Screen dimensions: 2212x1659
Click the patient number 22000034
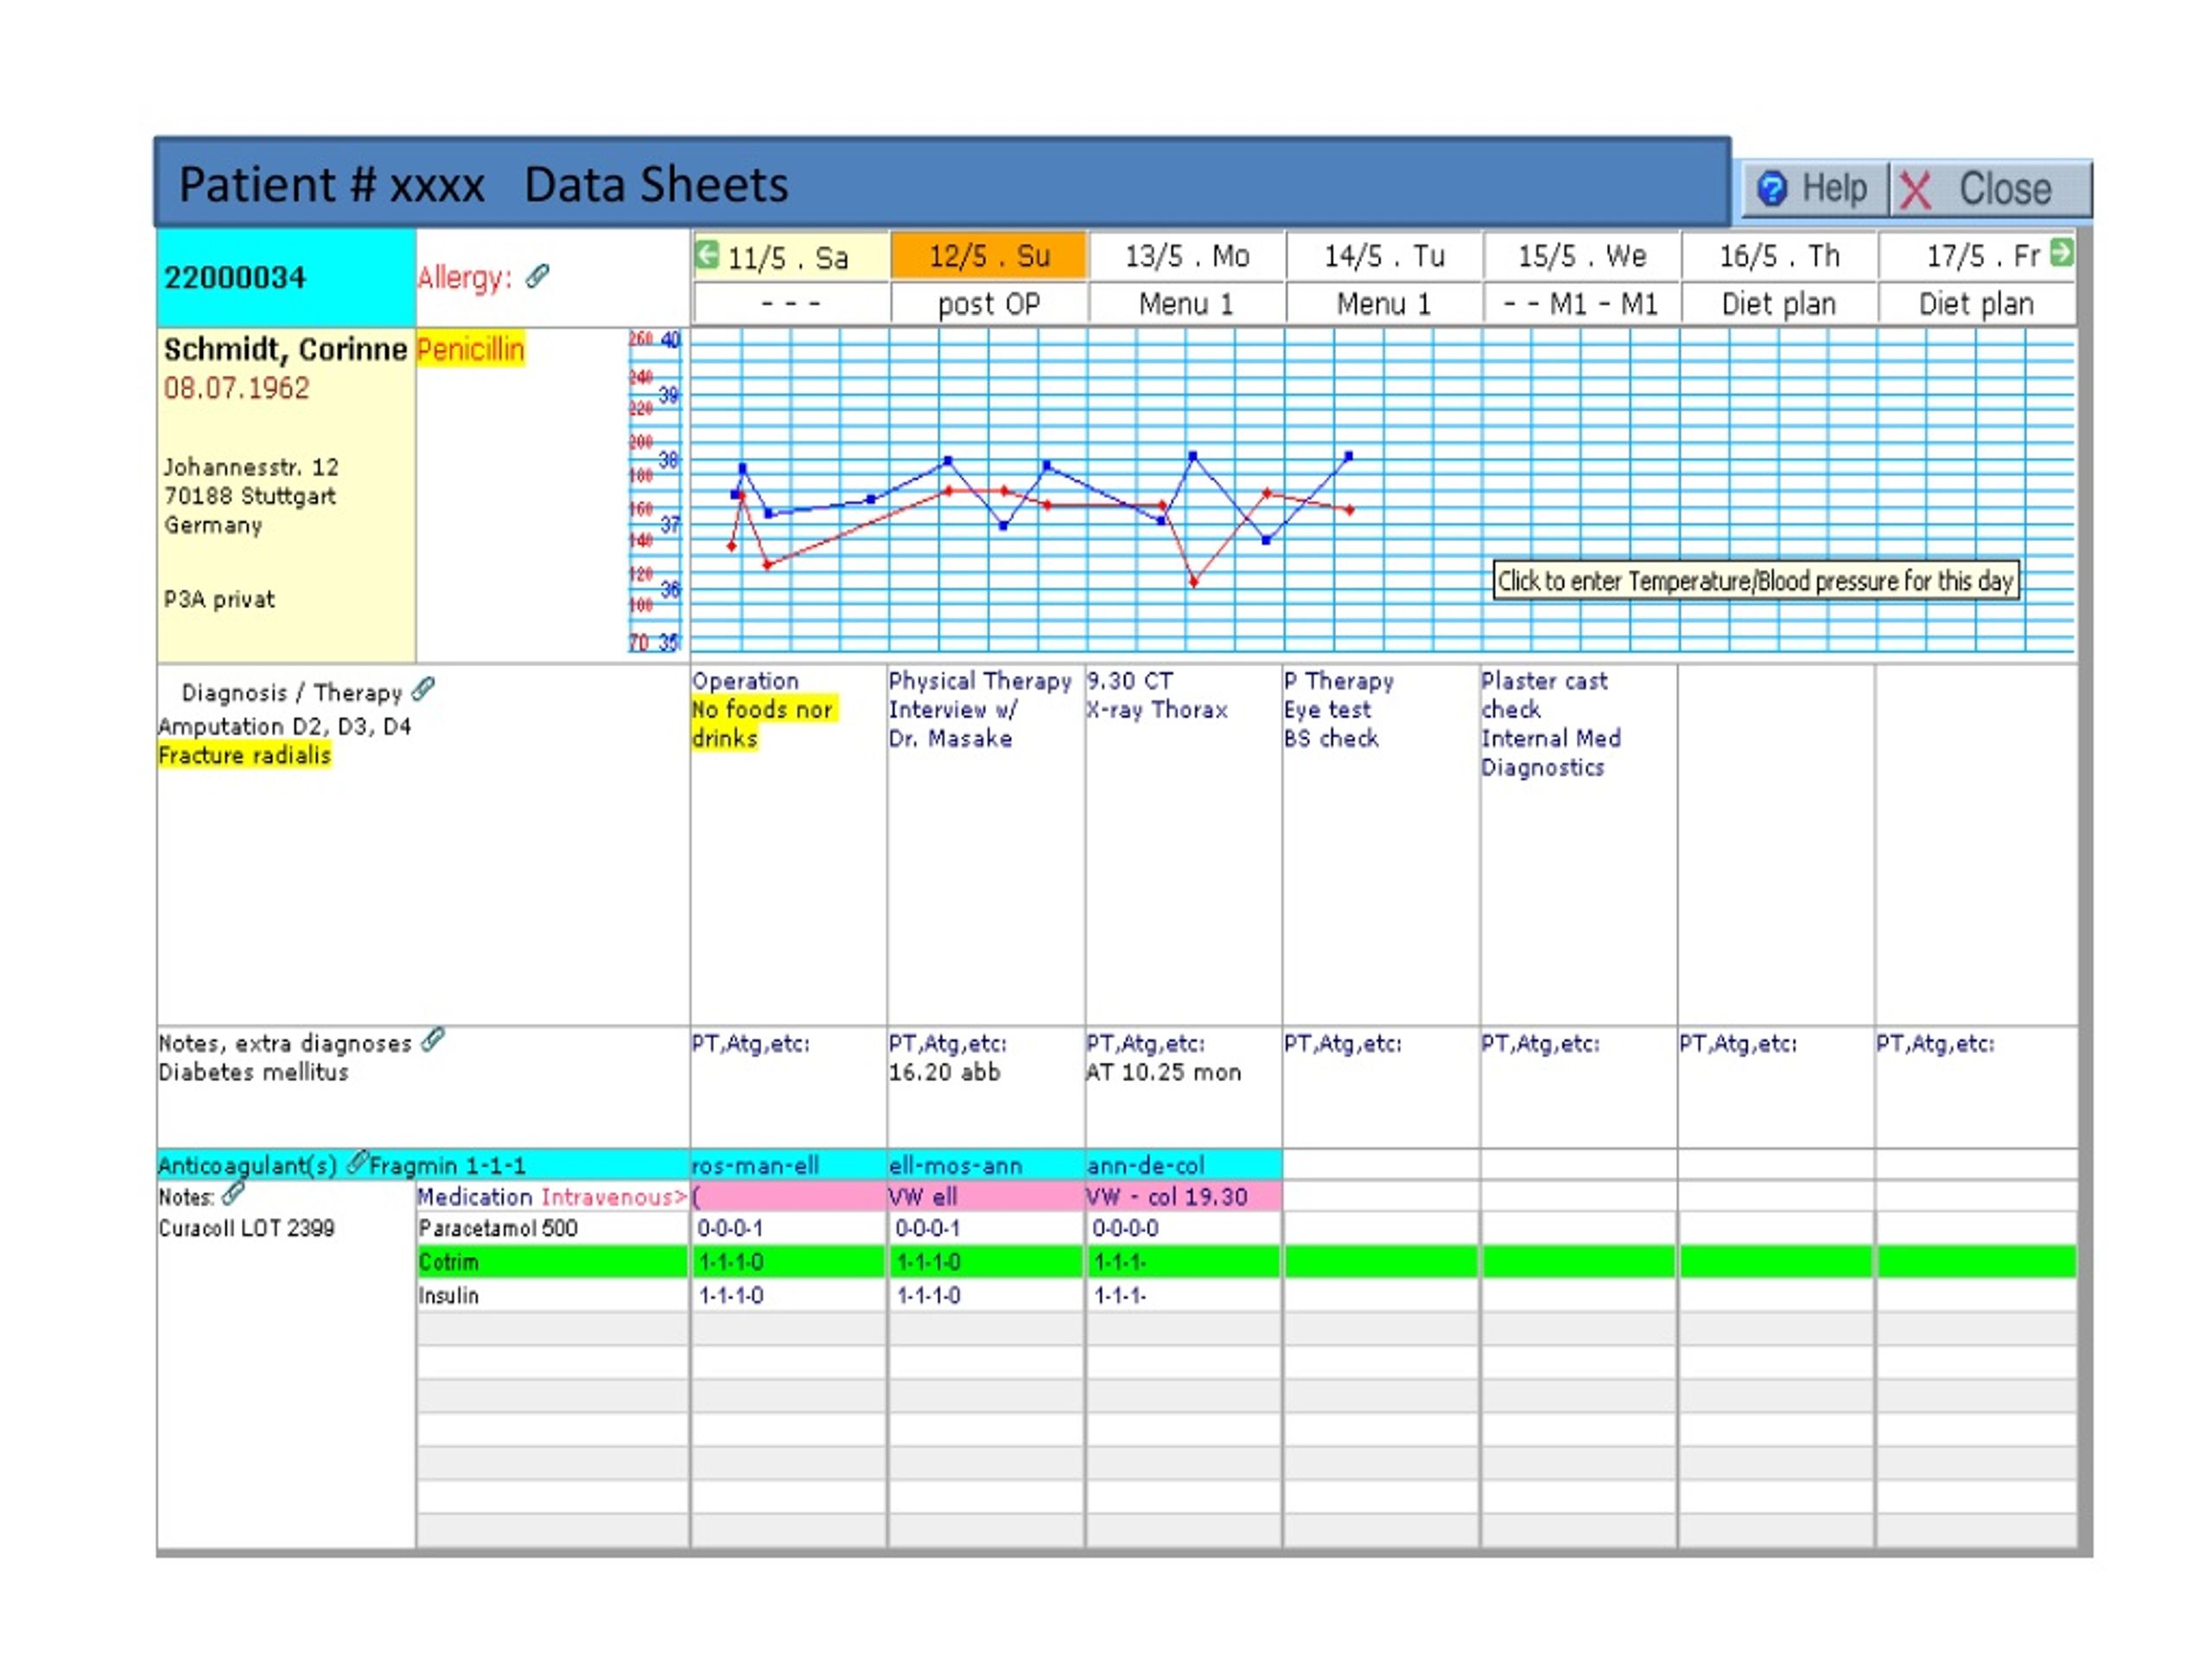[235, 277]
